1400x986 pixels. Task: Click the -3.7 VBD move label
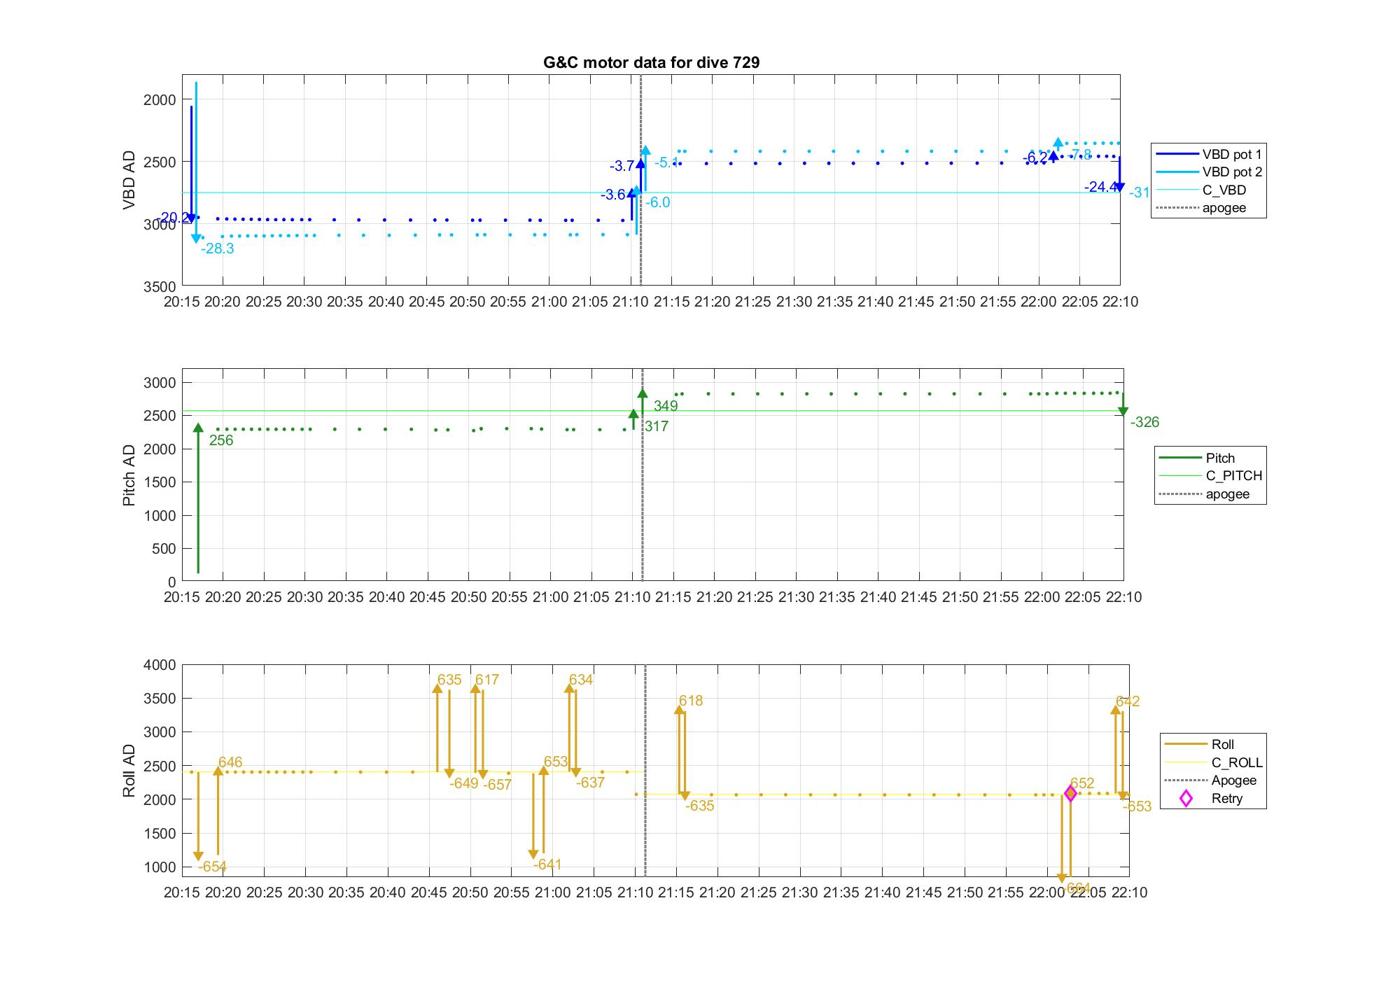click(x=622, y=166)
